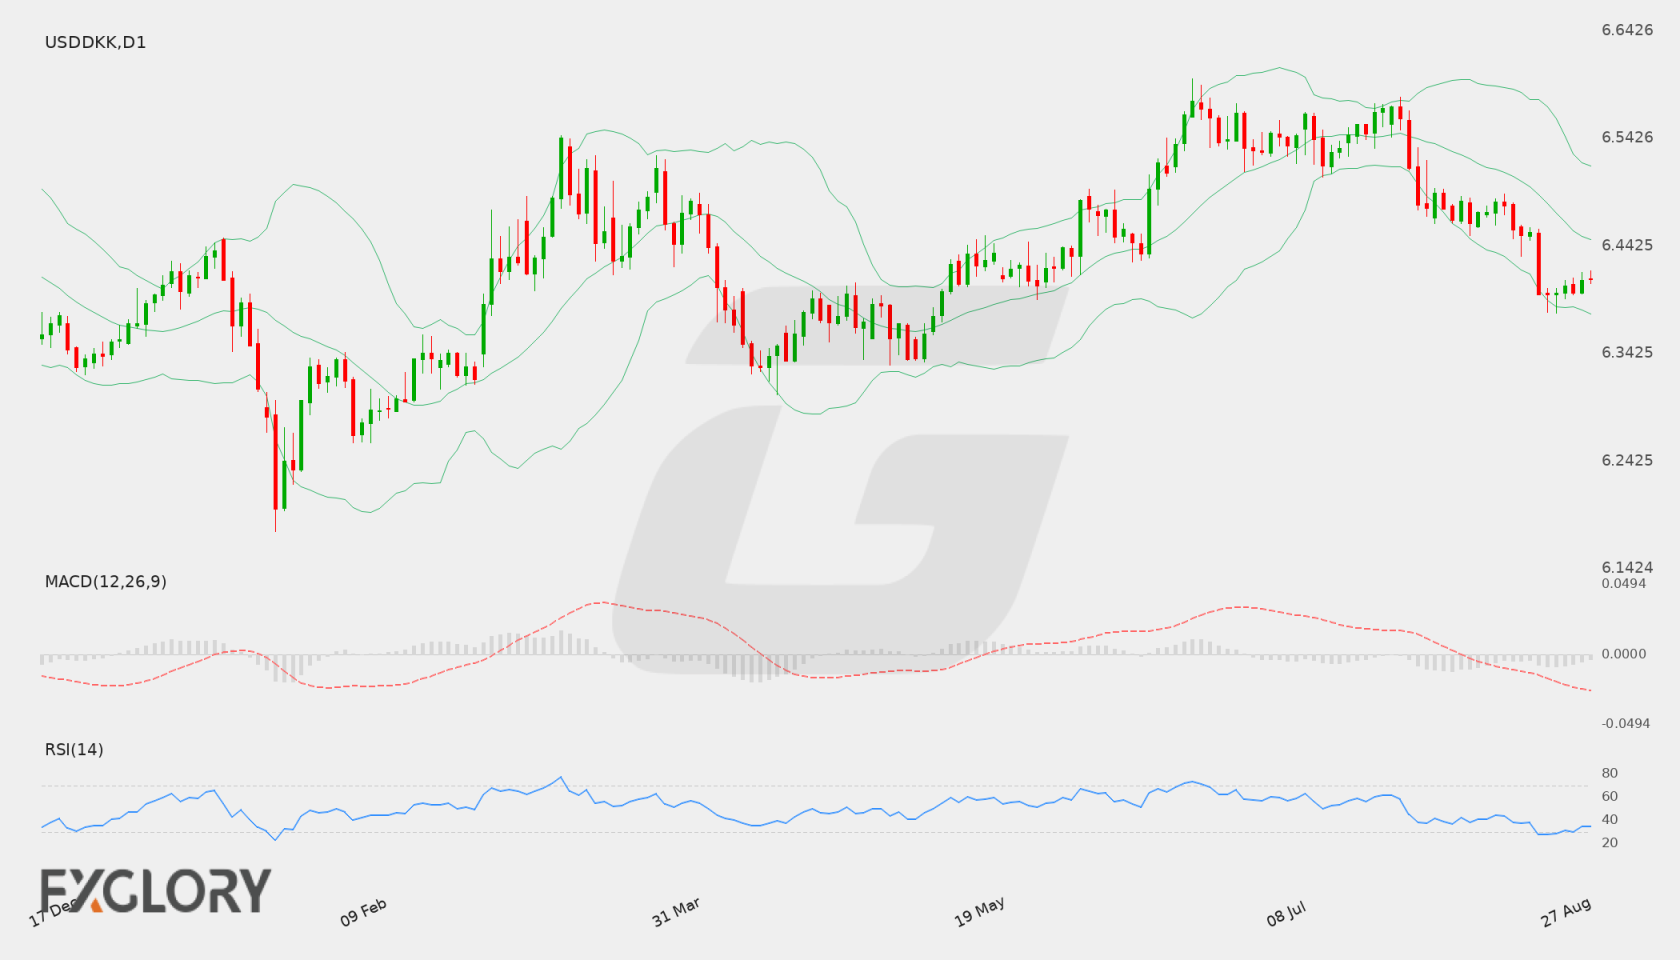
Task: Click the 09 Feb date label
Action: pos(363,912)
